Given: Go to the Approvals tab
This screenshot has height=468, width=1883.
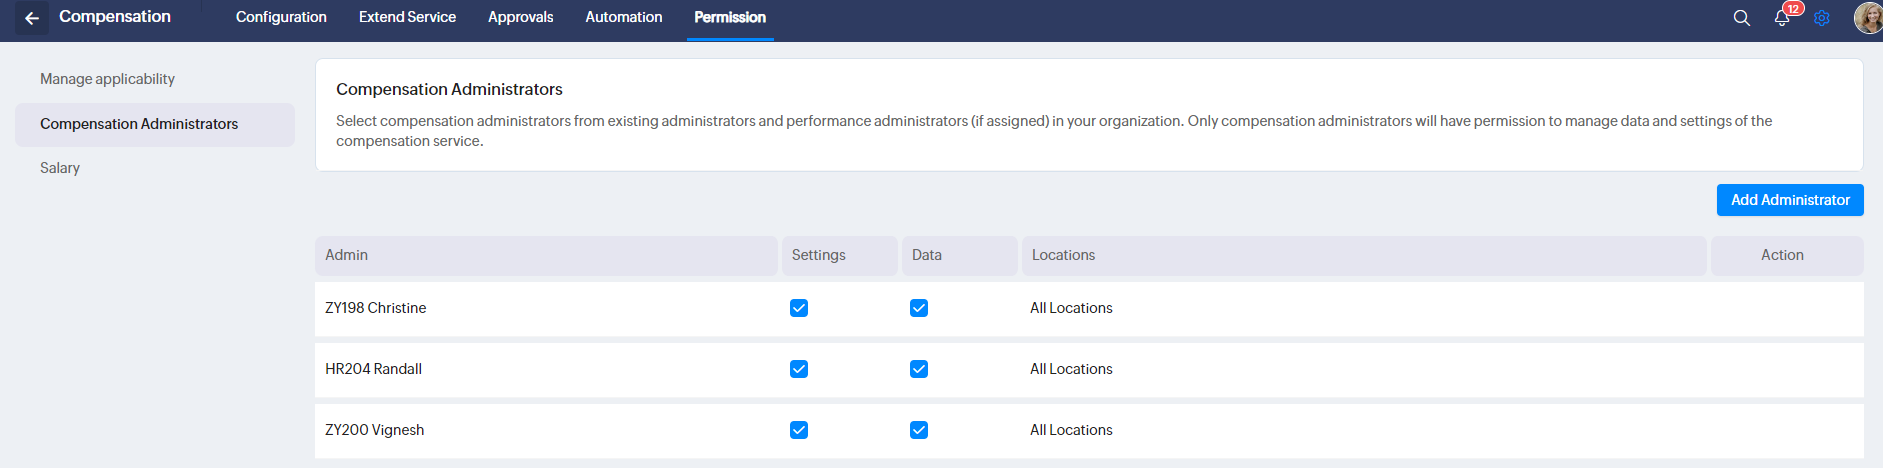Looking at the screenshot, I should point(520,18).
